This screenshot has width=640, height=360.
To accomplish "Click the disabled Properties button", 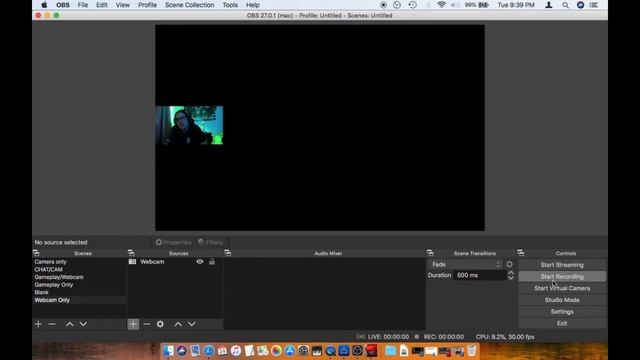I will coord(173,242).
